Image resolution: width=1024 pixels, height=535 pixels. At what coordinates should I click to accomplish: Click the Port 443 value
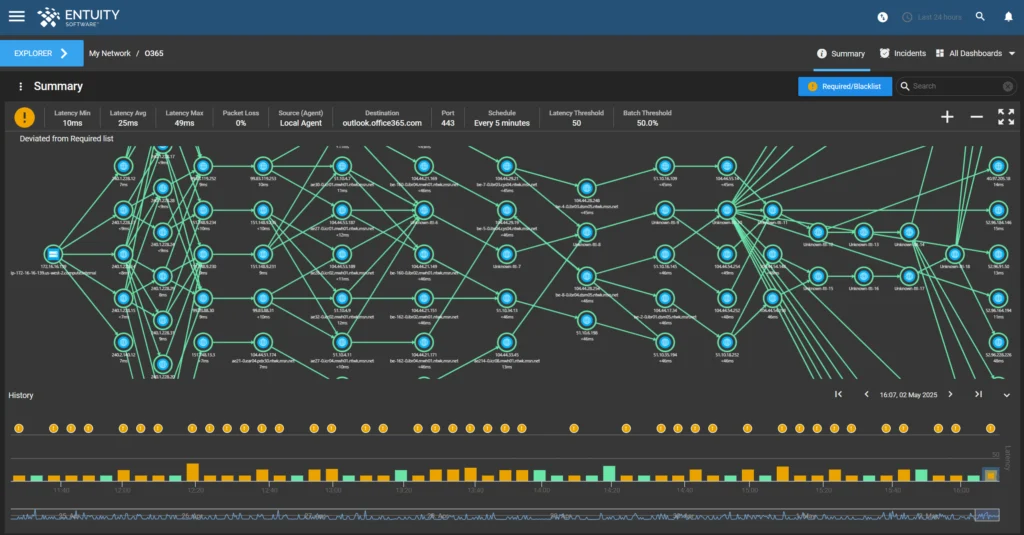pyautogui.click(x=447, y=123)
